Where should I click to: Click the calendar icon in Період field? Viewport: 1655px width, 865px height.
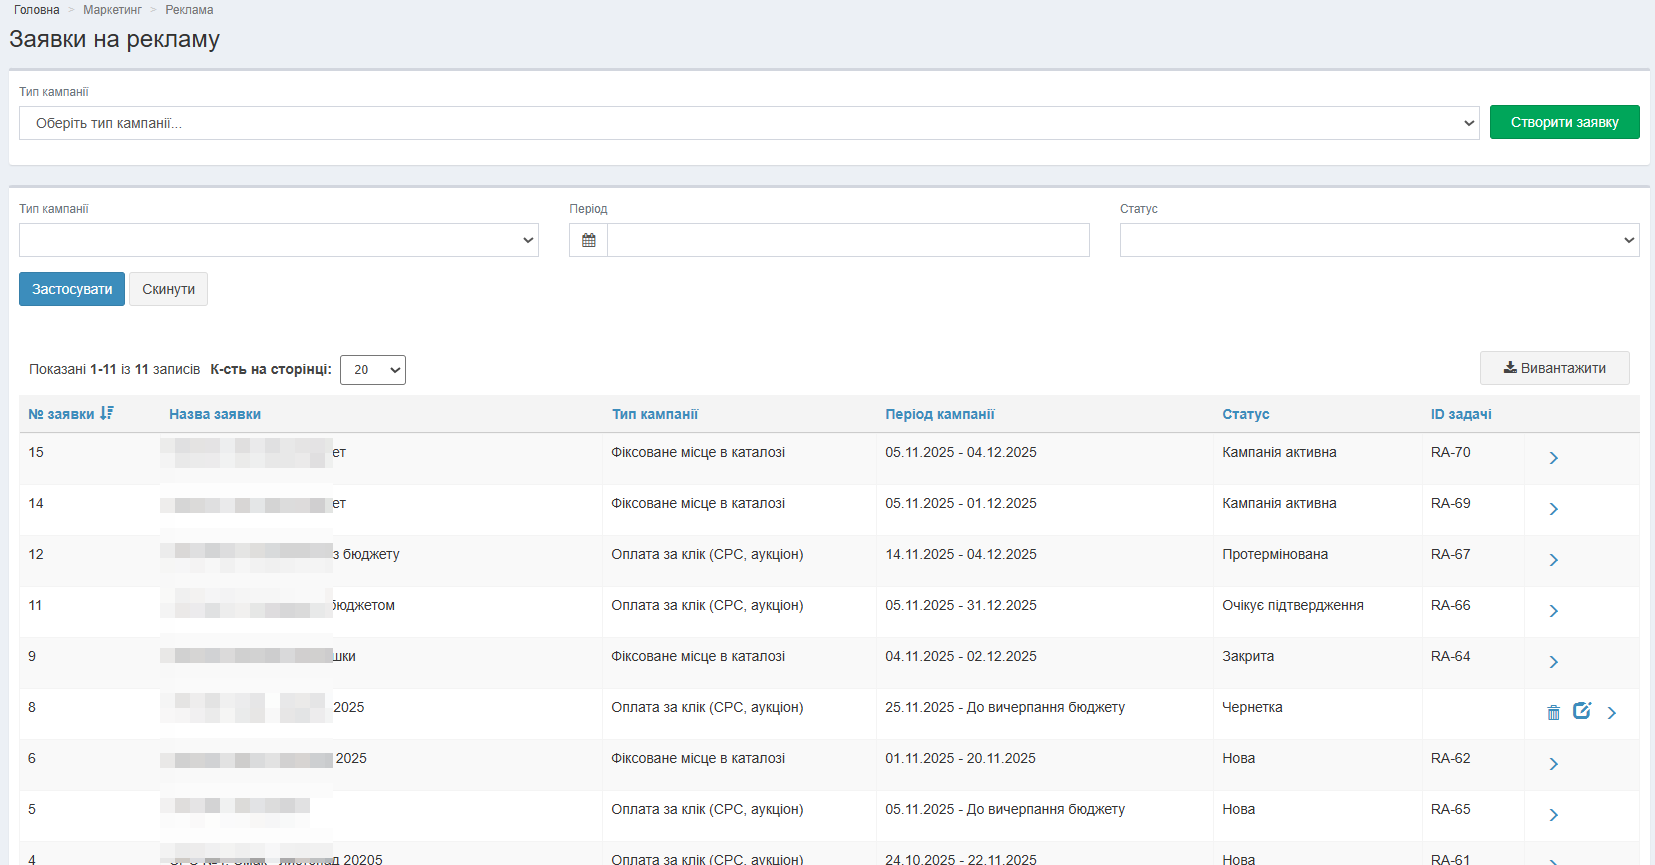click(x=588, y=240)
